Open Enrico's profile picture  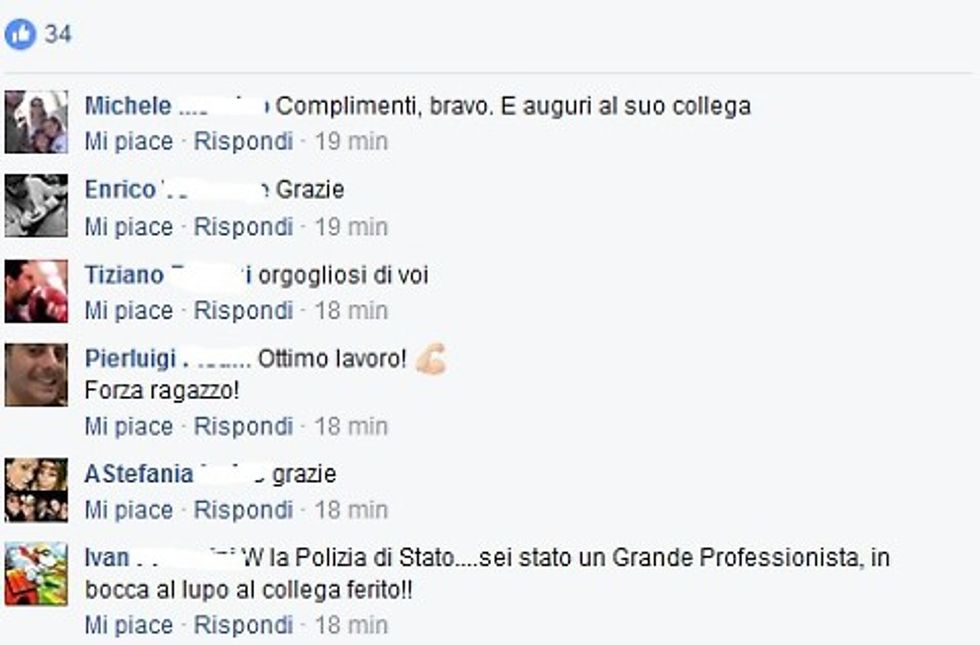click(x=36, y=206)
